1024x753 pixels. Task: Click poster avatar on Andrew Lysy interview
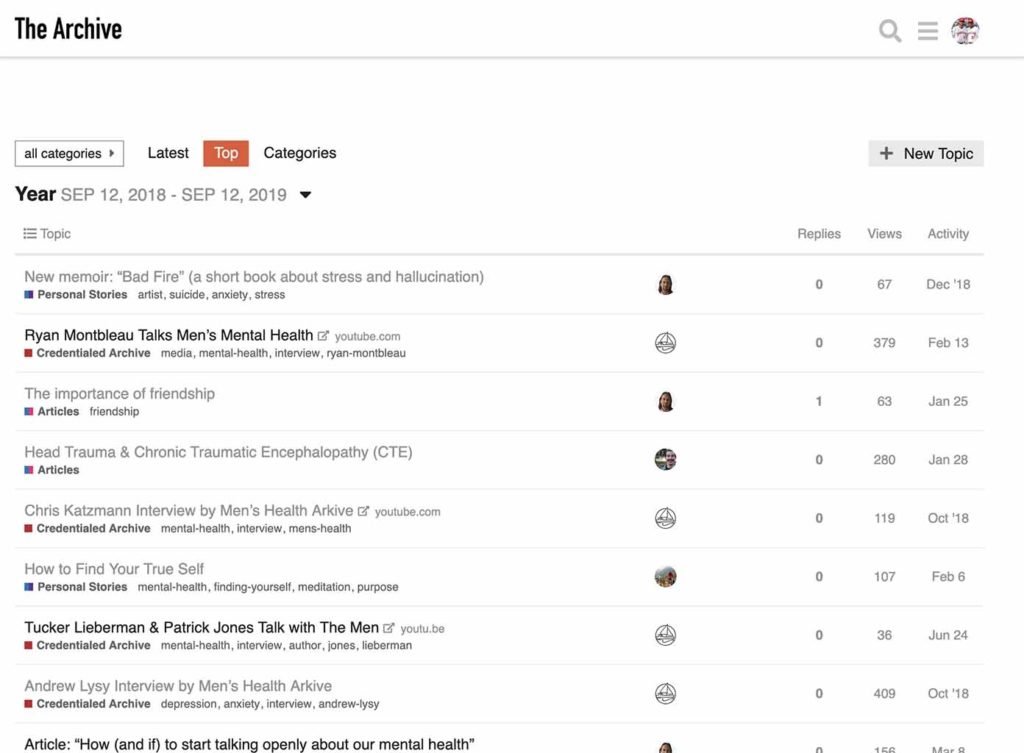click(665, 694)
